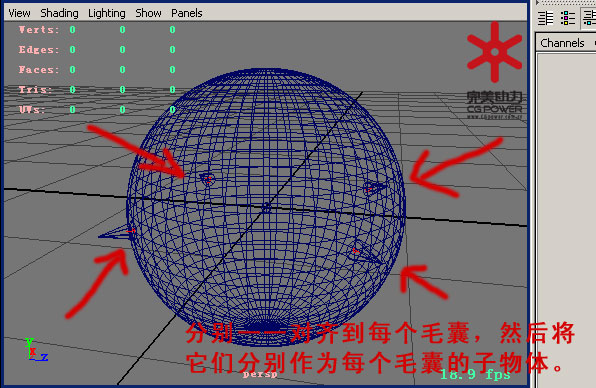This screenshot has height=388, width=596.
Task: Click the XYZ view axis indicator
Action: pos(35,350)
